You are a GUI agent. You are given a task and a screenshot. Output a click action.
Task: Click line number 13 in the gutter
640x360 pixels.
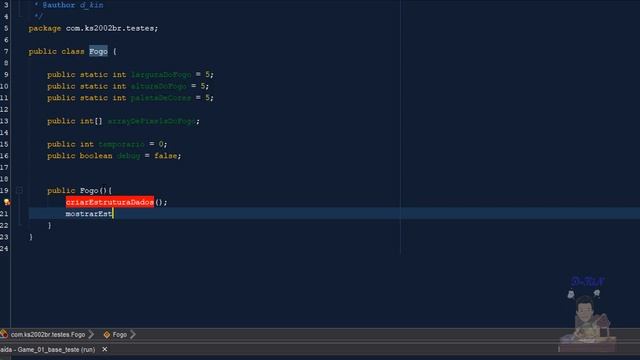(x=4, y=121)
